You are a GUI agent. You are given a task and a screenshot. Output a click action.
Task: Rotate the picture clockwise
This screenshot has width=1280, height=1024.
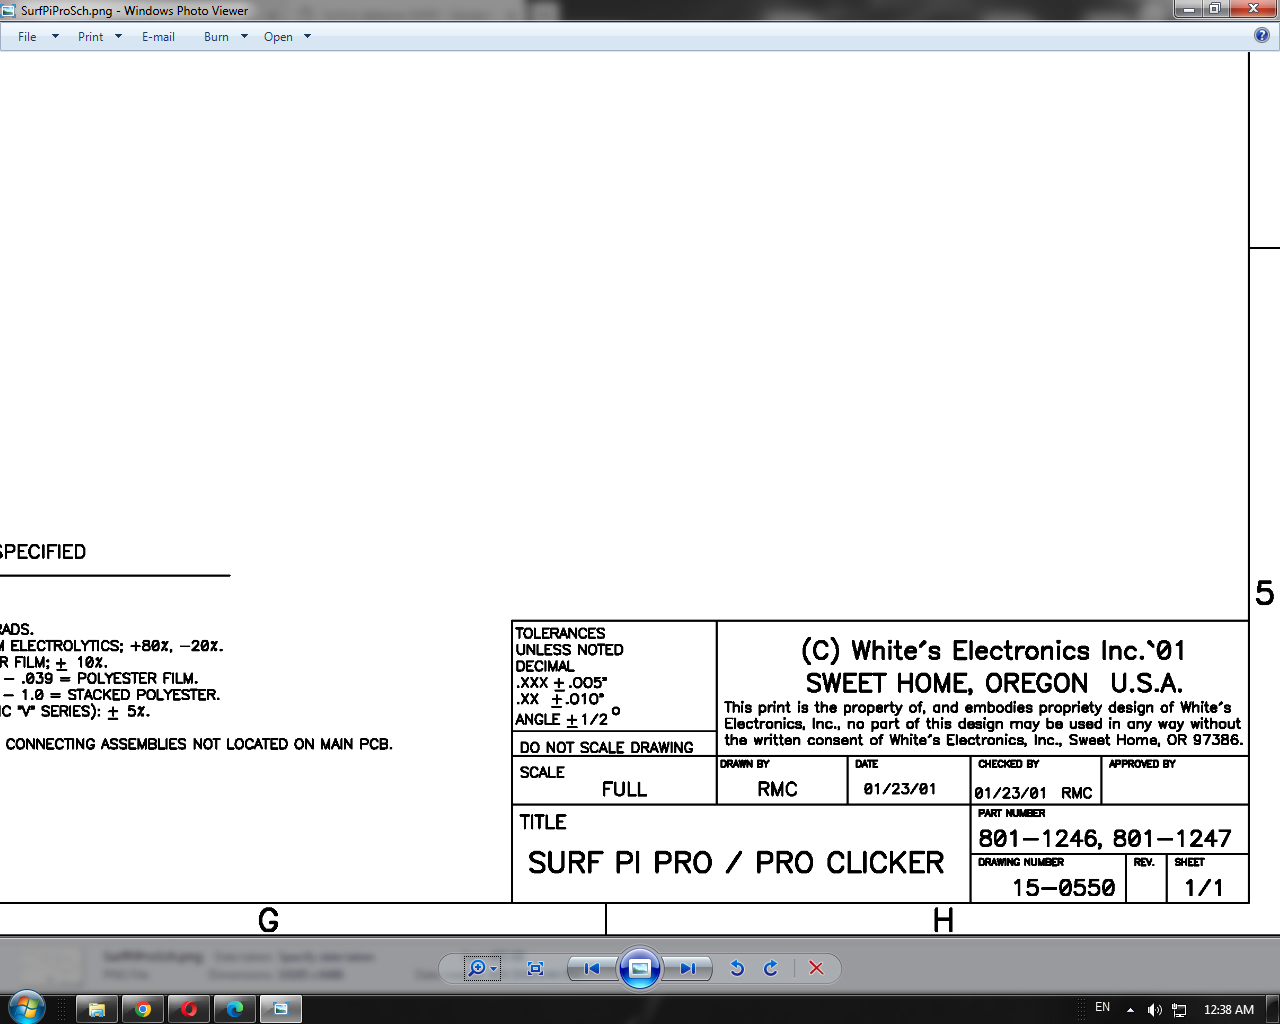[x=771, y=968]
